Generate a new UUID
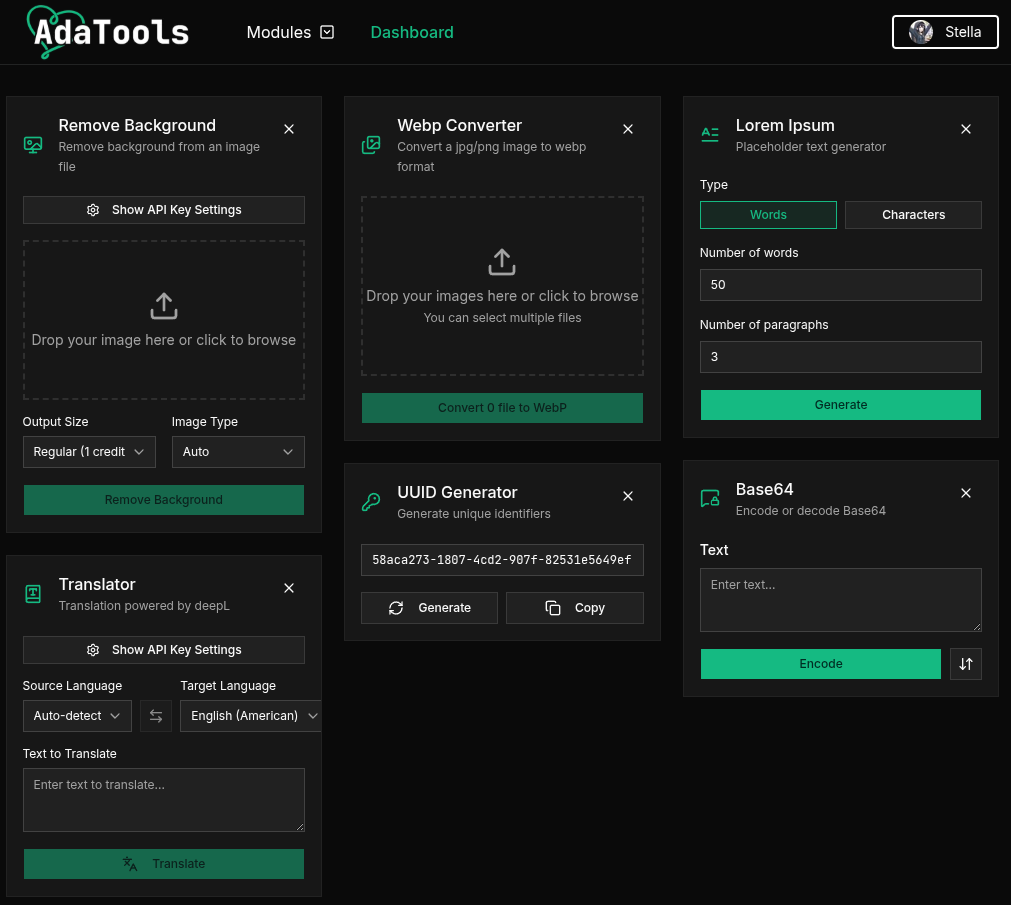Image resolution: width=1011 pixels, height=905 pixels. [429, 608]
